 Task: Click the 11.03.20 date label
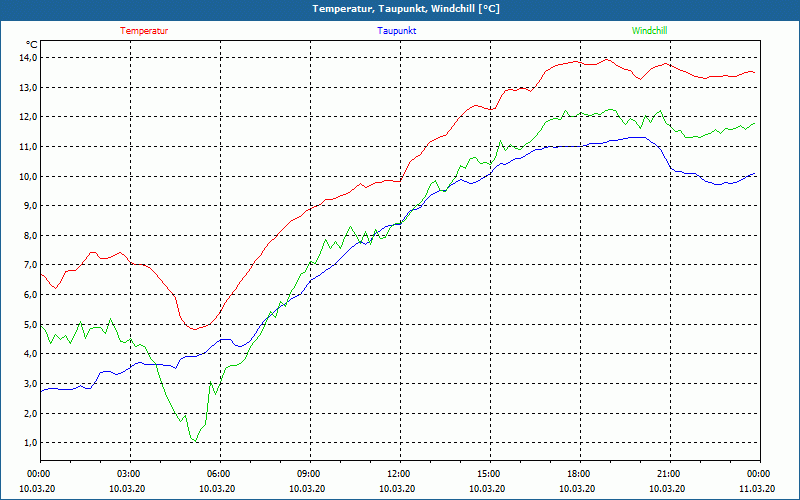click(757, 488)
